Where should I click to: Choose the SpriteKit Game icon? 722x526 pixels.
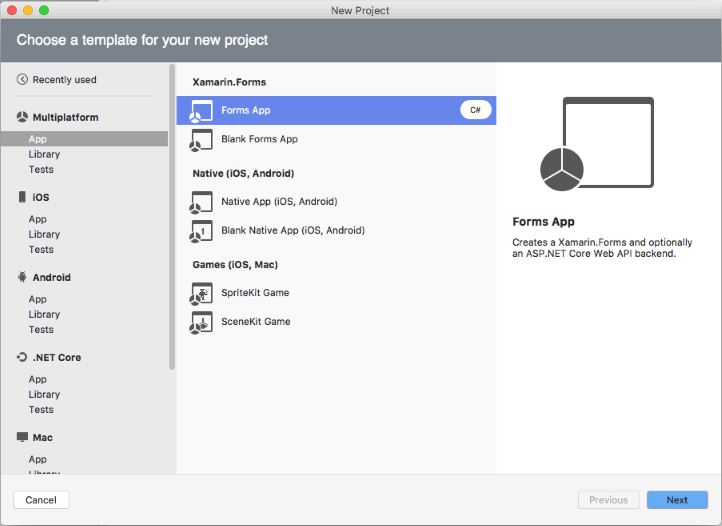(x=201, y=293)
